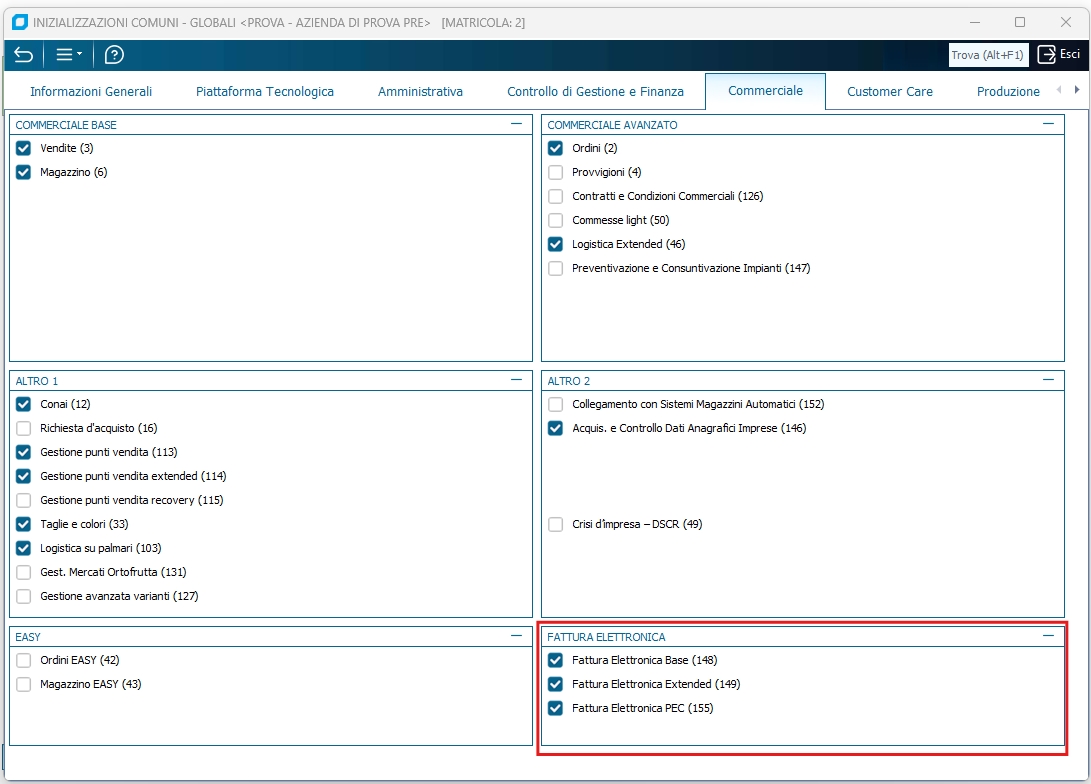1091x784 pixels.
Task: Open the help question mark icon
Action: click(x=114, y=55)
